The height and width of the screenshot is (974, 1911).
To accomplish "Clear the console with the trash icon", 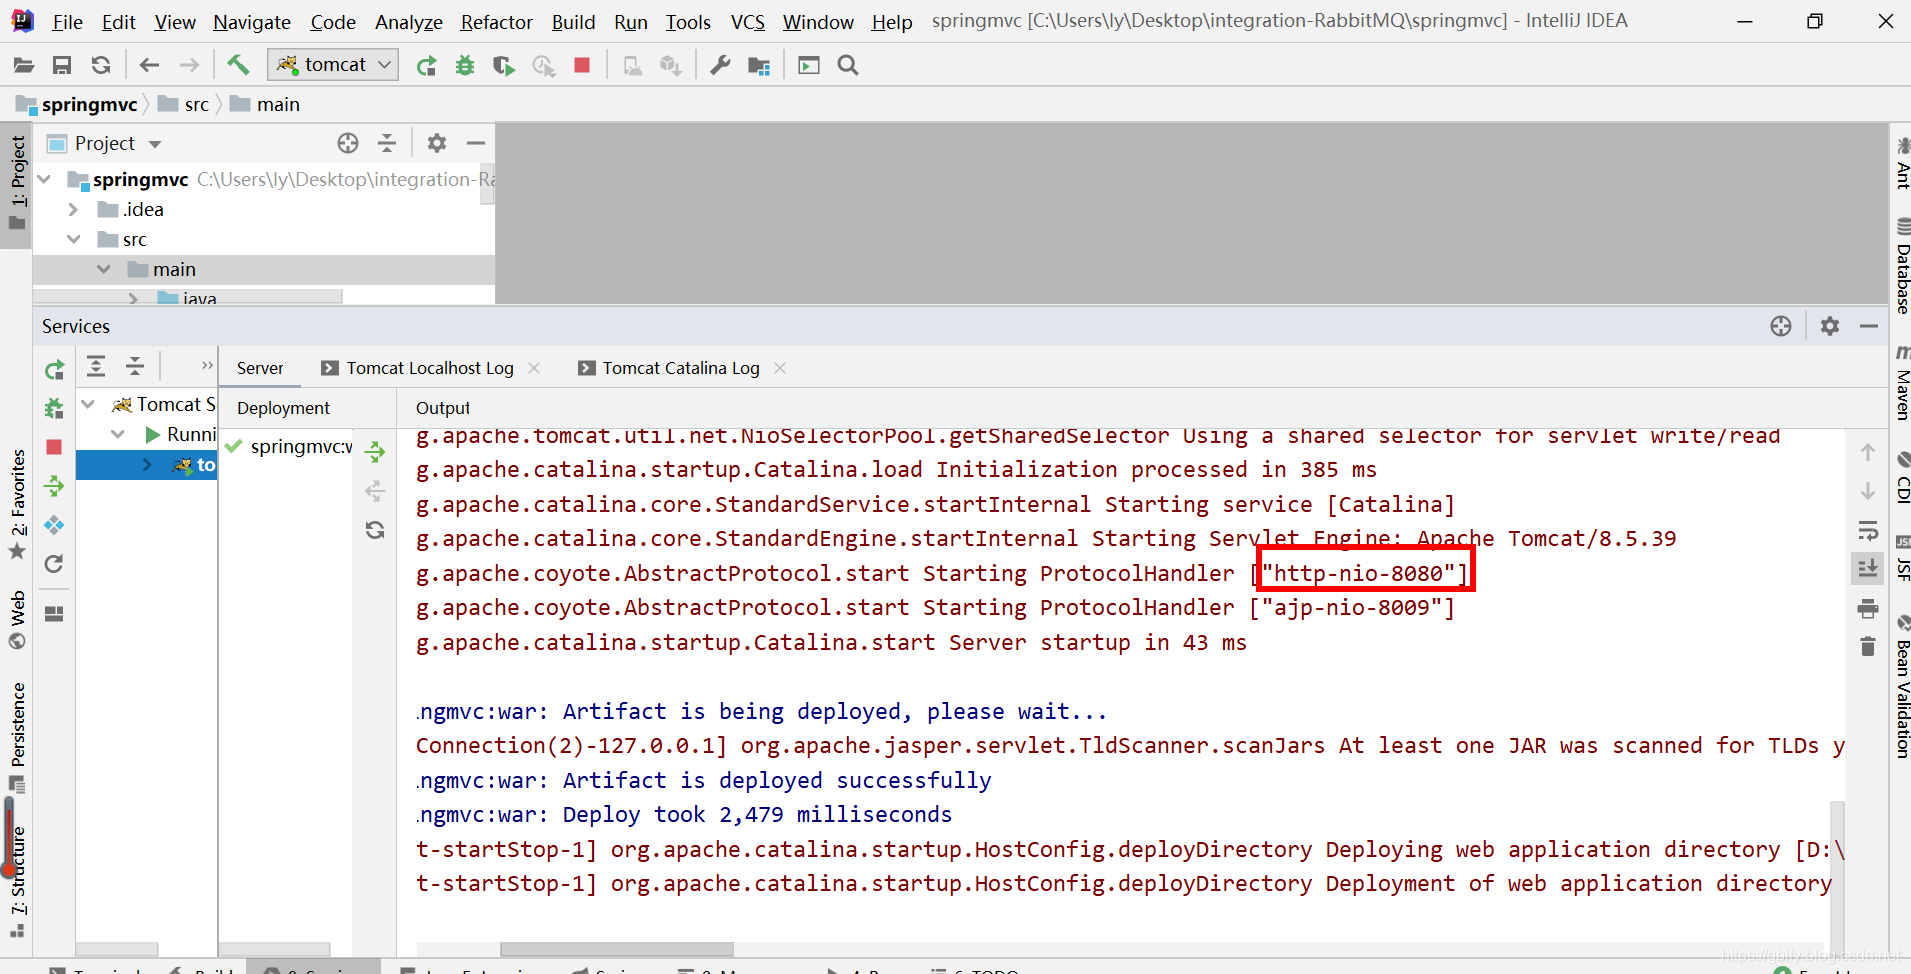I will point(1867,647).
